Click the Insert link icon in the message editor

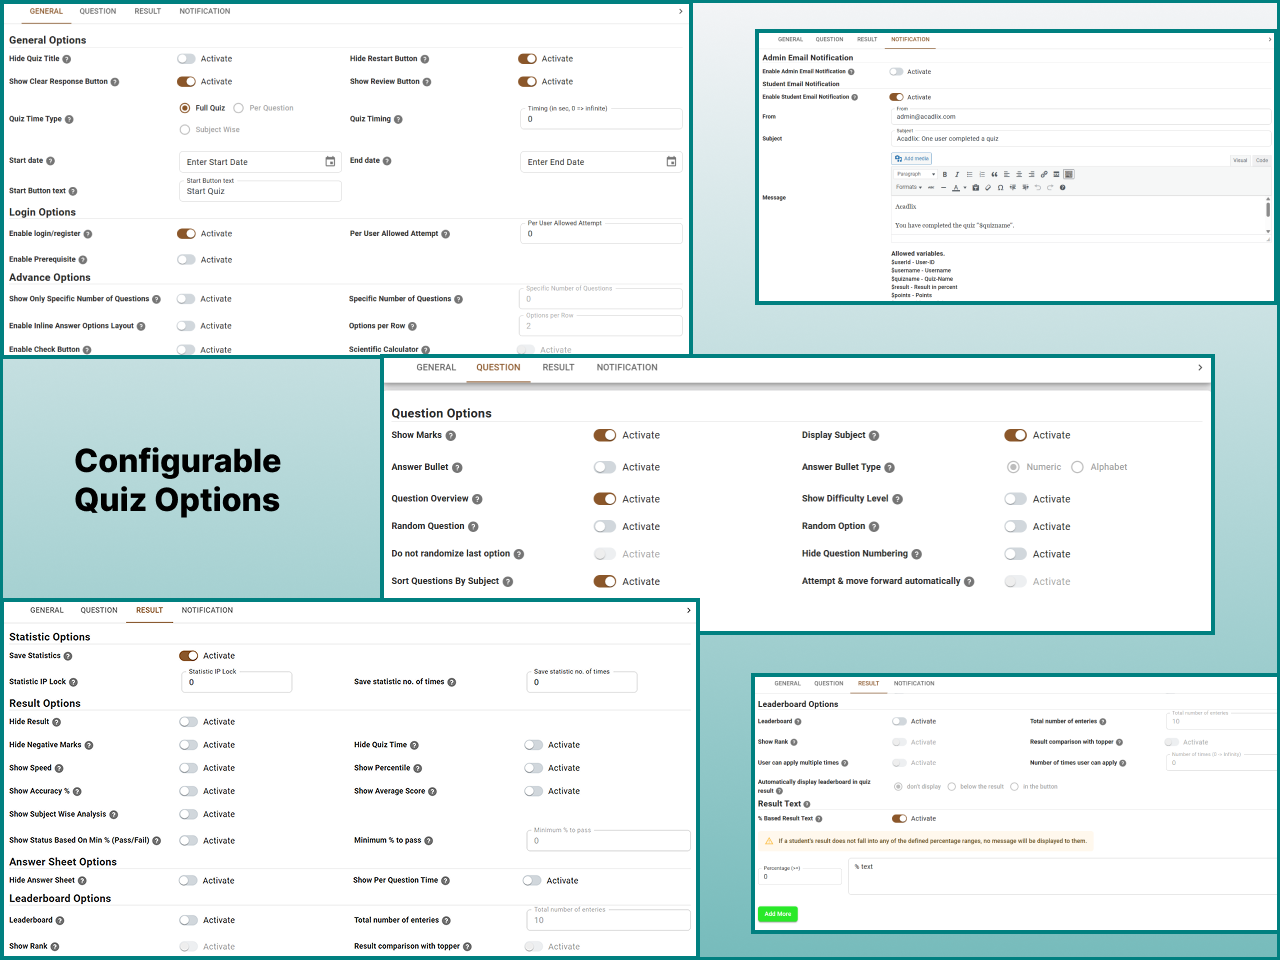tap(1044, 174)
